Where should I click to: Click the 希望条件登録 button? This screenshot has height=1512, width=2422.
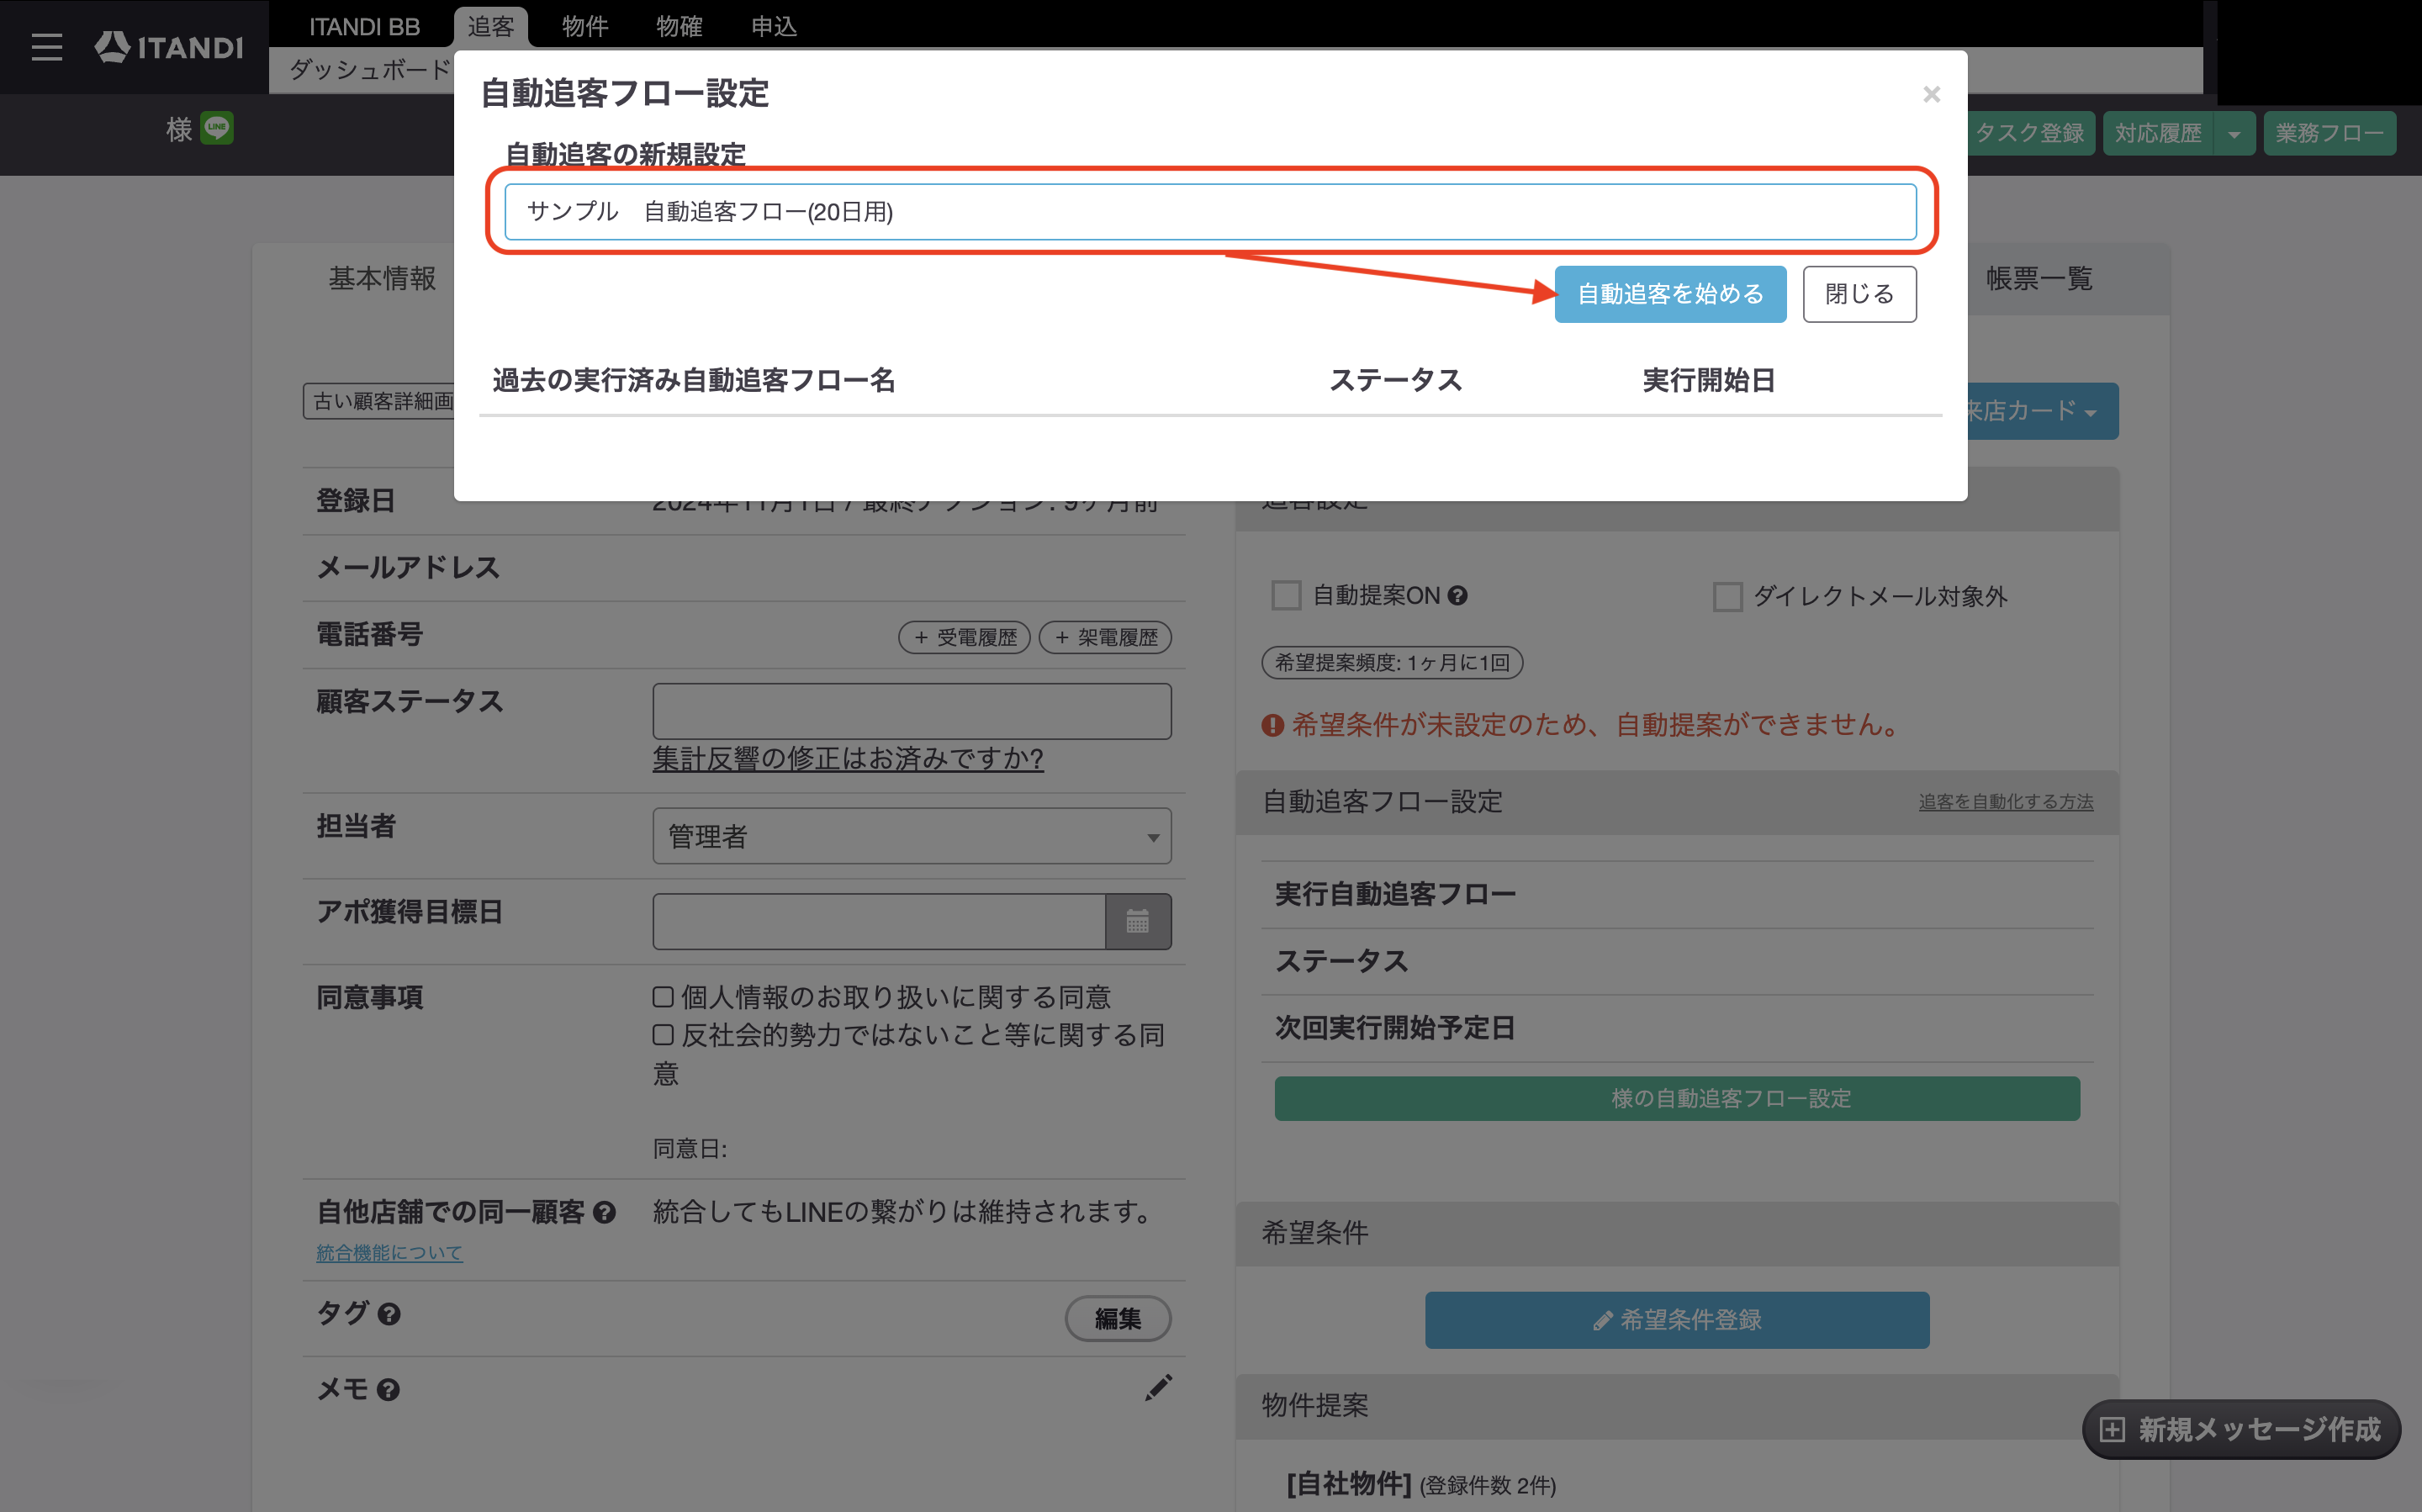(1676, 1320)
